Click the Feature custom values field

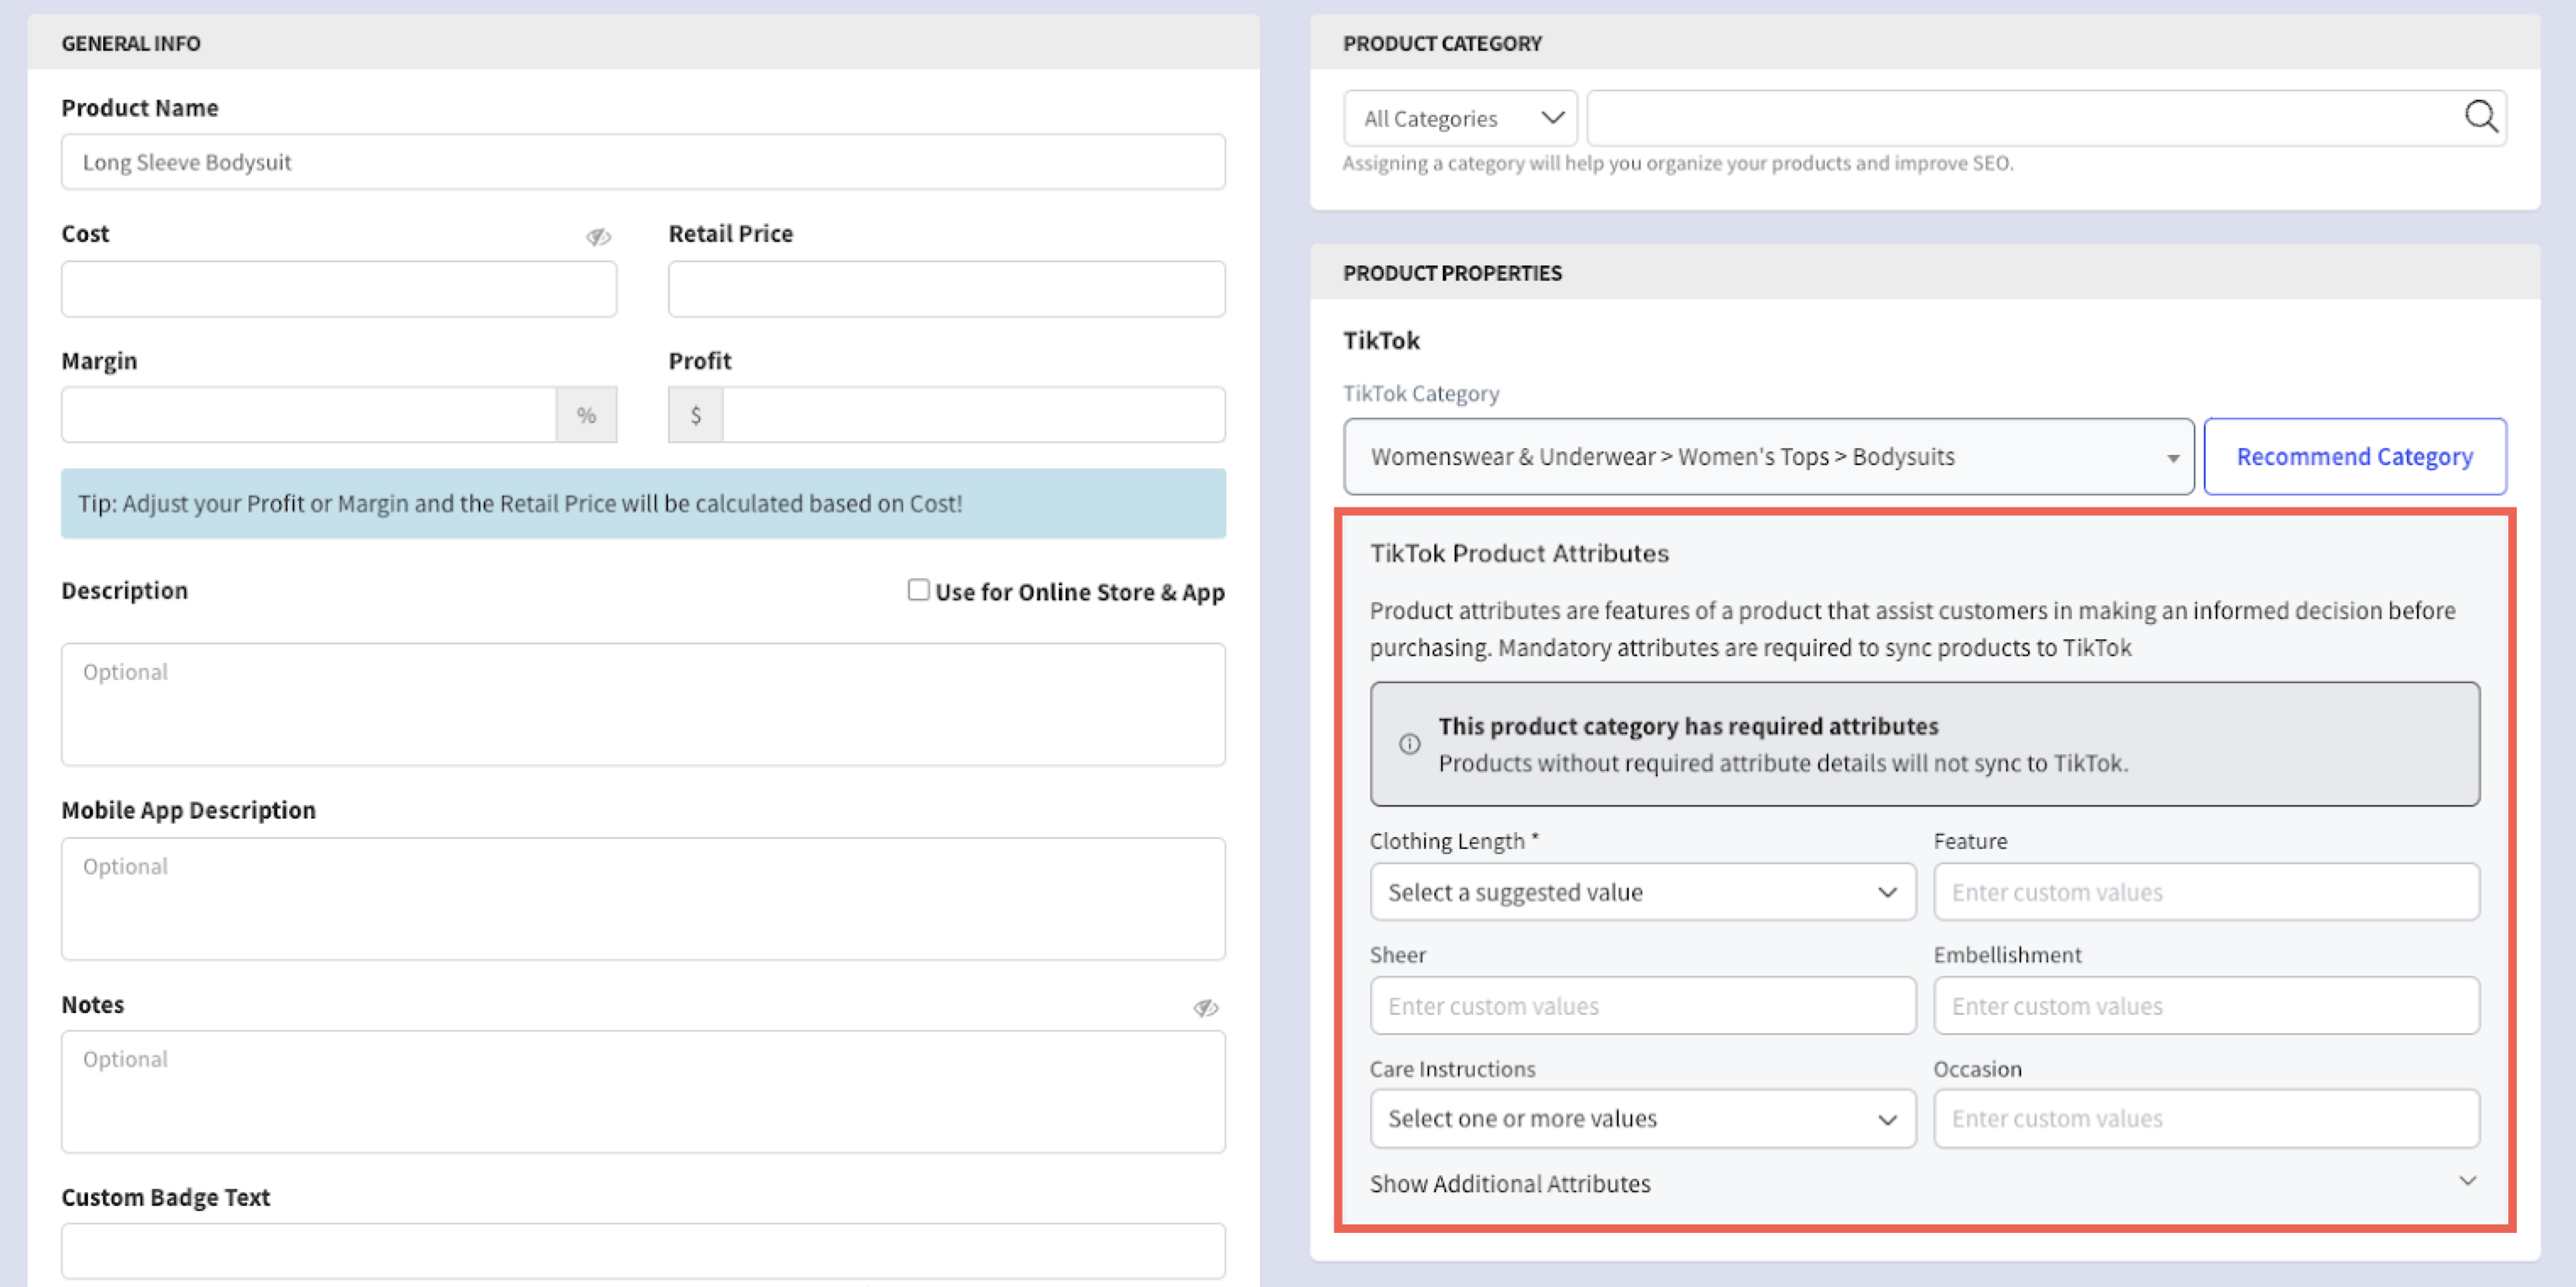2206,891
